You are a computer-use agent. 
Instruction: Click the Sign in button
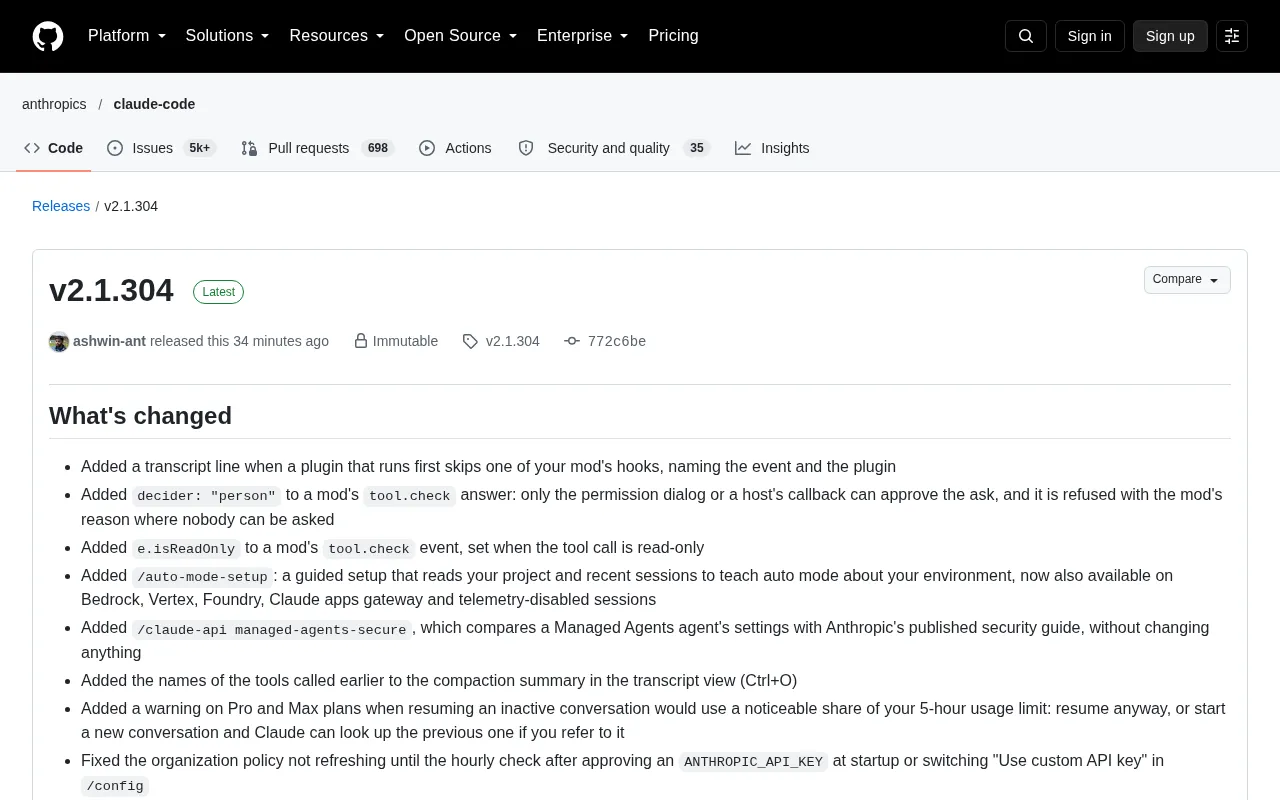click(x=1089, y=36)
